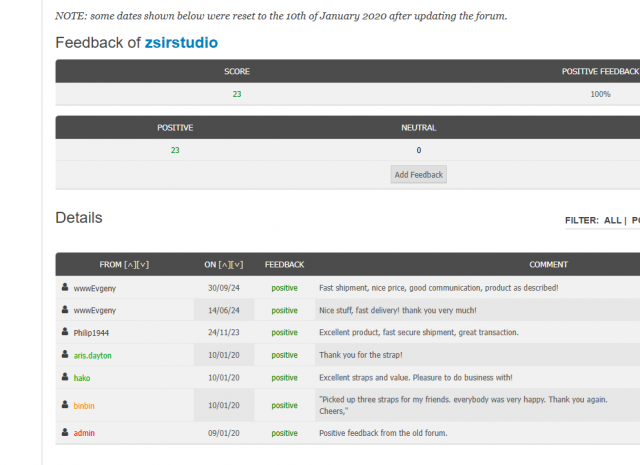The width and height of the screenshot is (640, 465).
Task: Click the count 23 under POSITIVE header
Action: pos(175,150)
